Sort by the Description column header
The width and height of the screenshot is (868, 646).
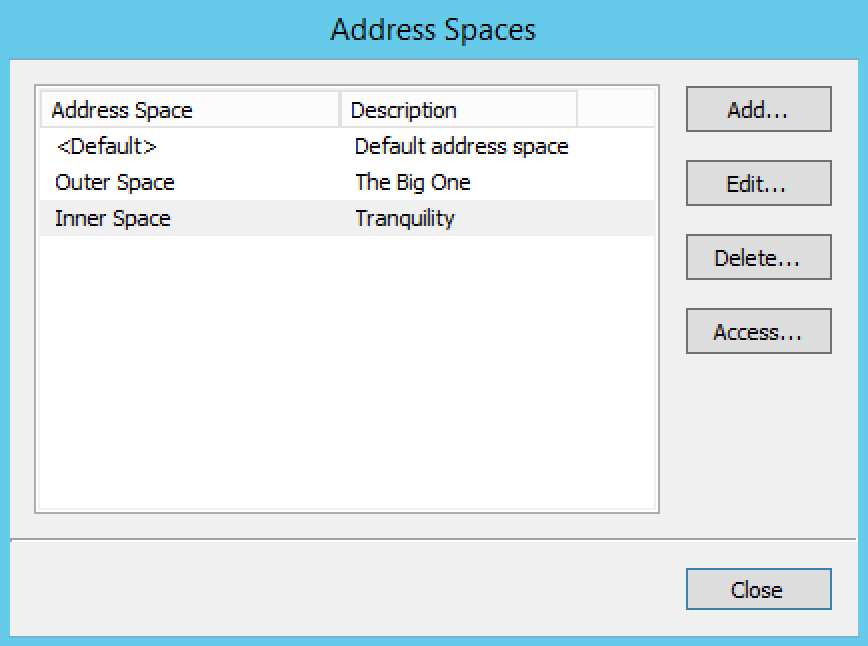pos(458,110)
